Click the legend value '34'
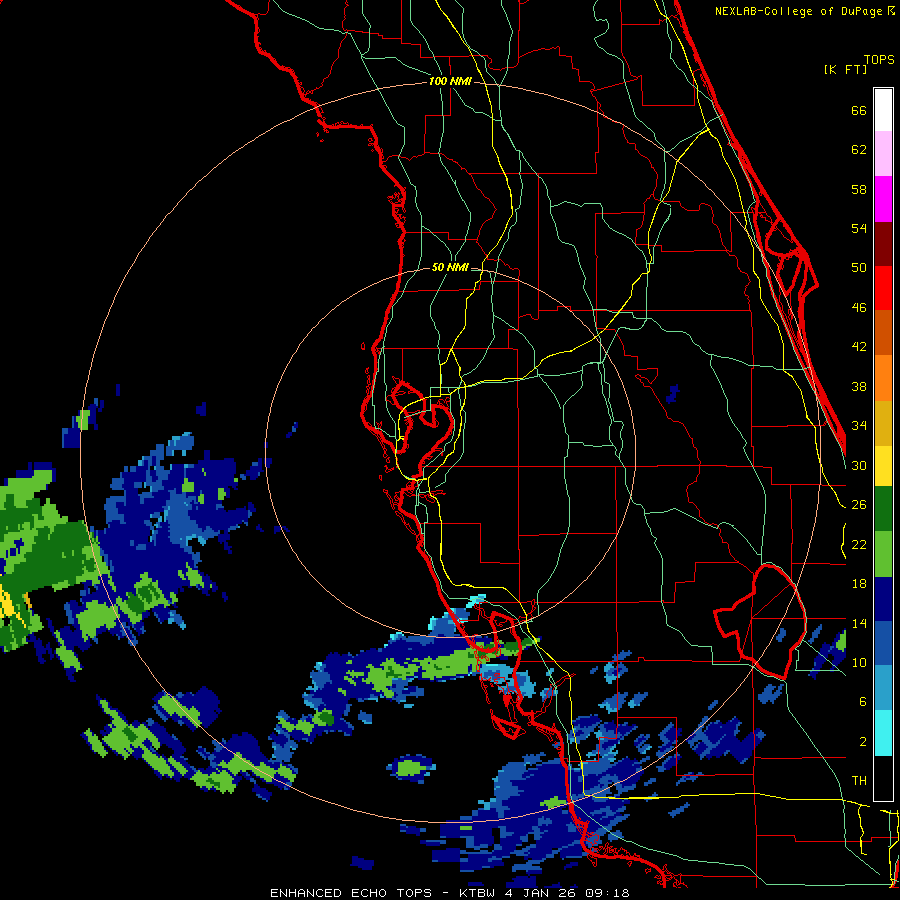 [859, 425]
